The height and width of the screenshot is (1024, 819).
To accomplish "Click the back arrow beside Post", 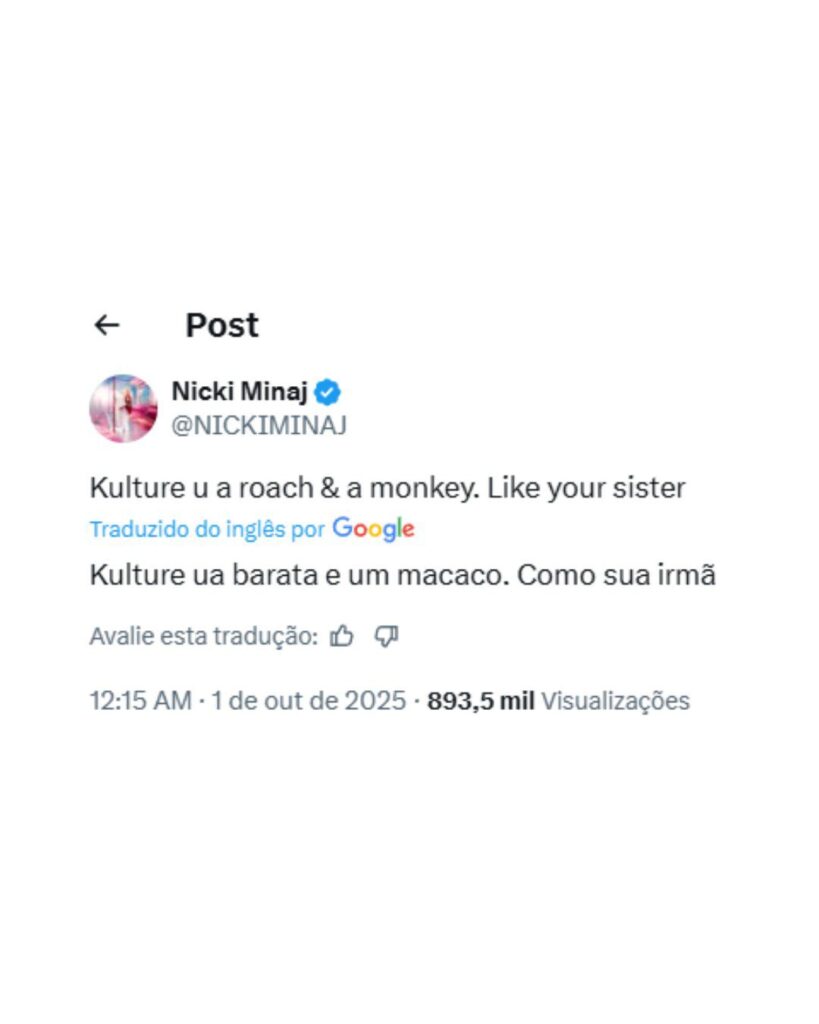I will [x=106, y=325].
